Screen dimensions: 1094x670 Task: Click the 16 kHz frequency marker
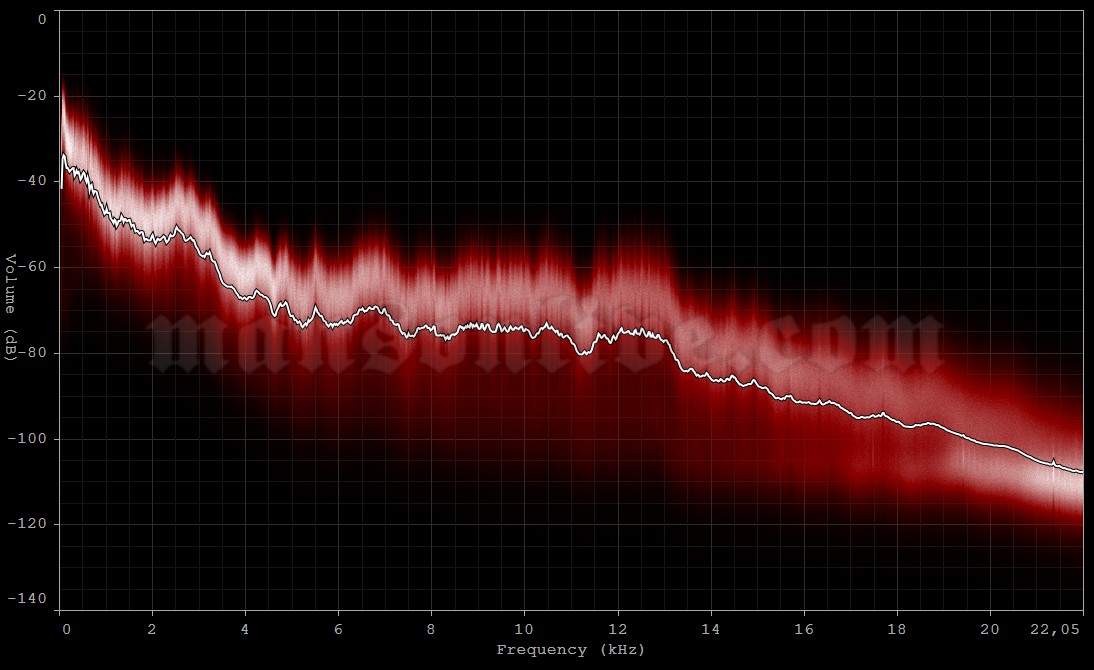click(802, 629)
